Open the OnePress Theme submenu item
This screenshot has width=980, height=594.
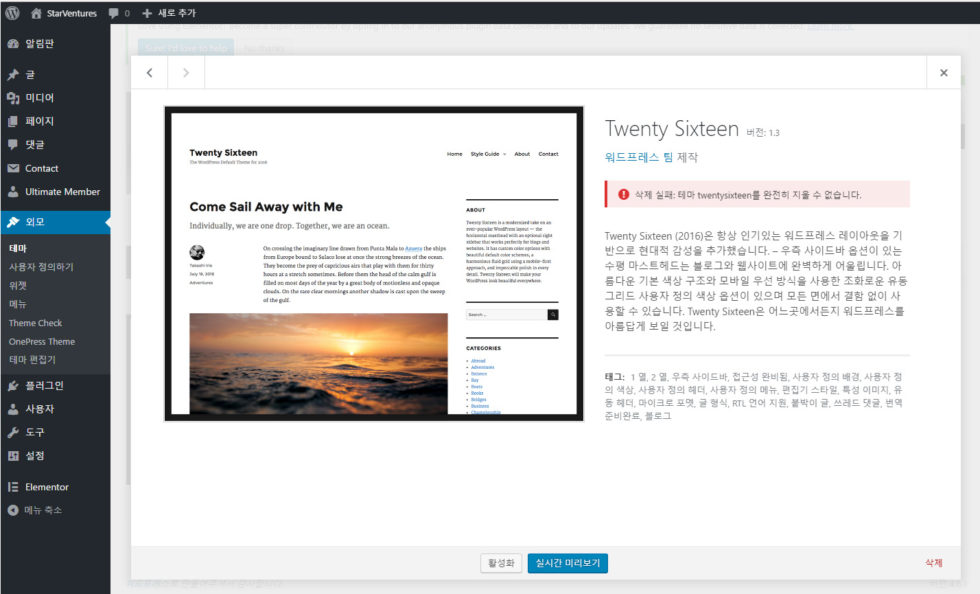coord(42,341)
